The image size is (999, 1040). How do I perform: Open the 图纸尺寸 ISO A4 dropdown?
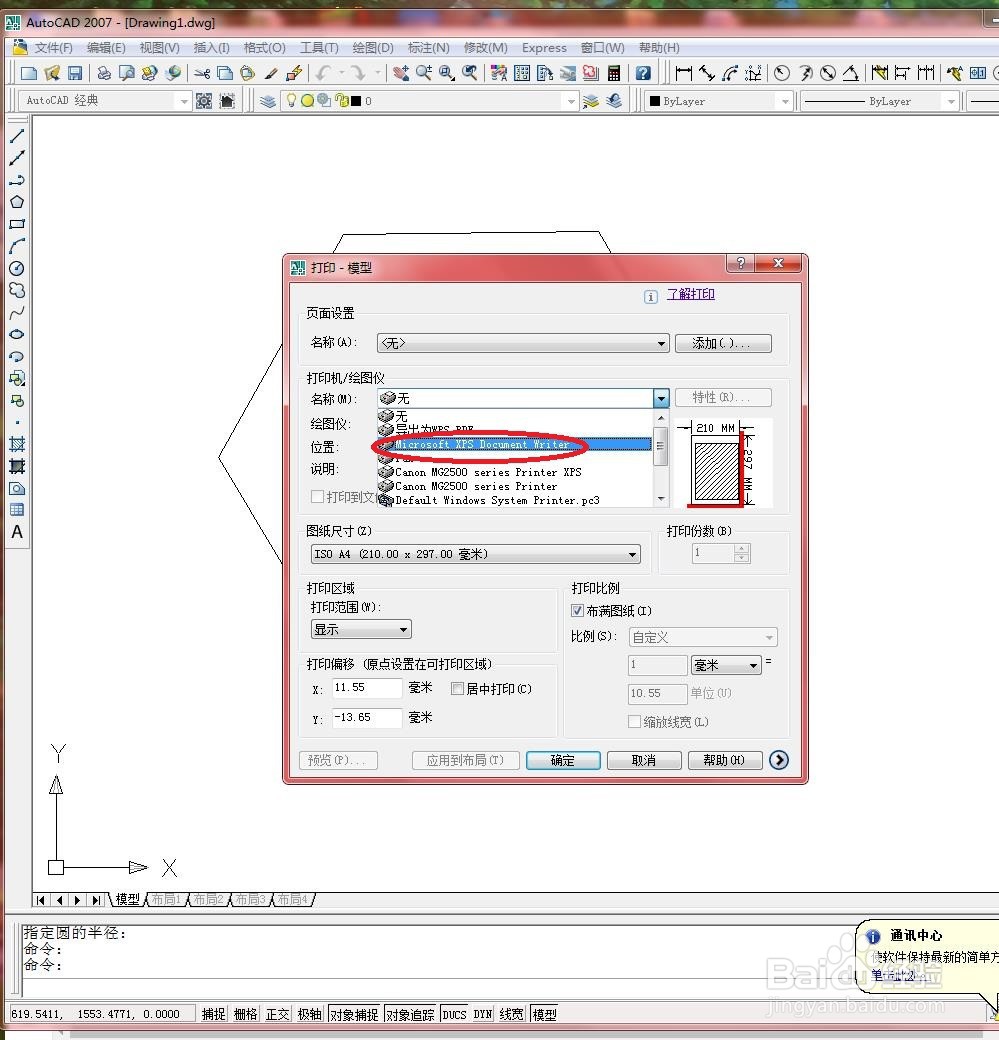(x=476, y=554)
